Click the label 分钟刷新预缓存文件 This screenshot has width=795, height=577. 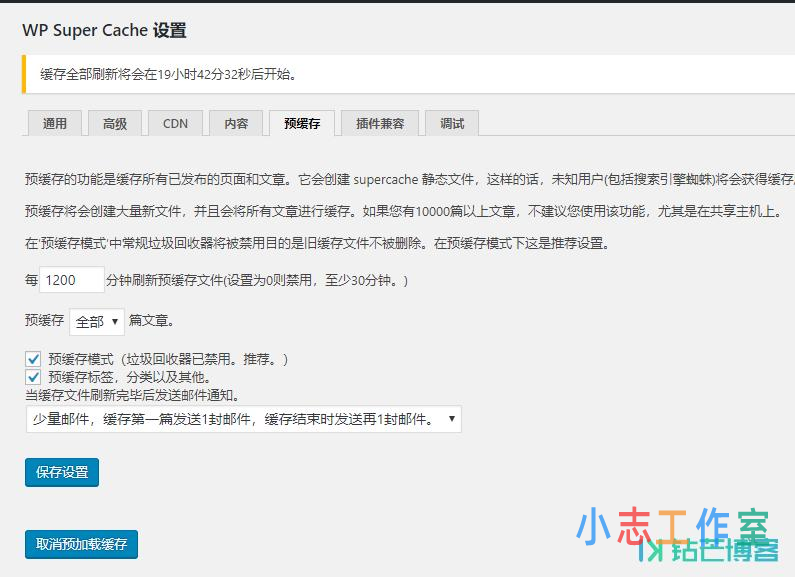click(256, 280)
